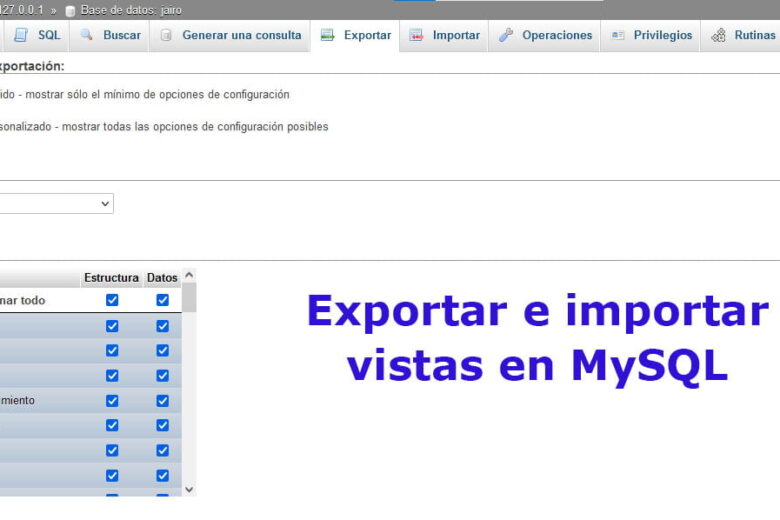
Task: Switch to the Buscar tab
Action: click(110, 35)
